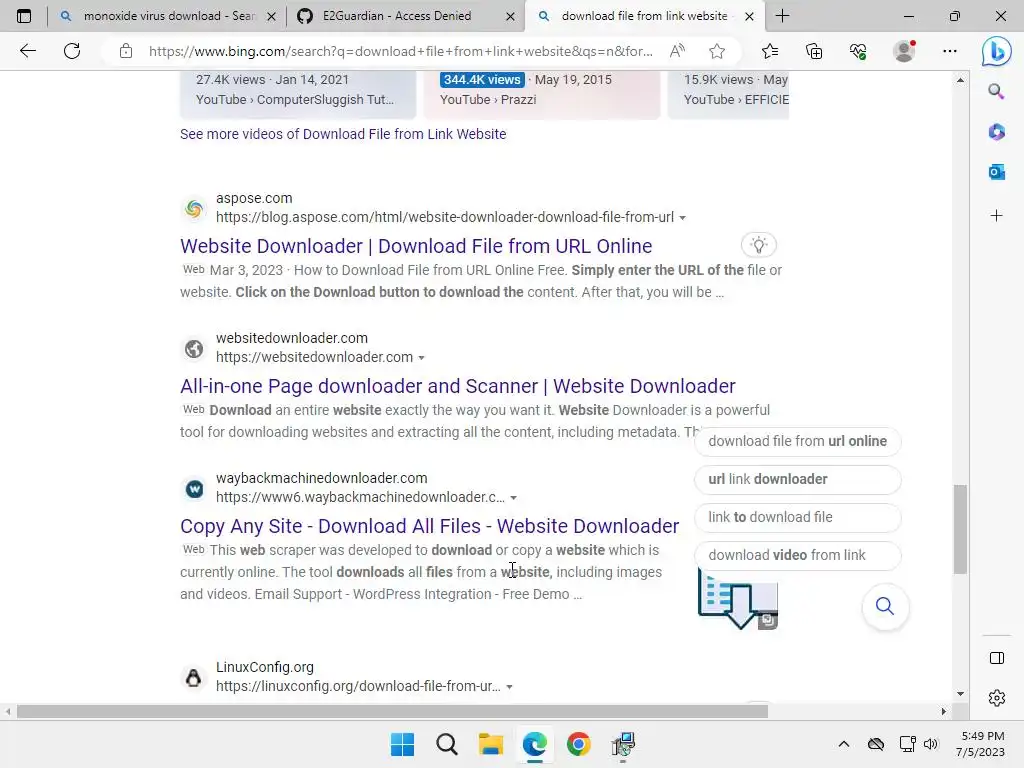
Task: Open Copy Any Site Website Downloader result
Action: click(430, 526)
